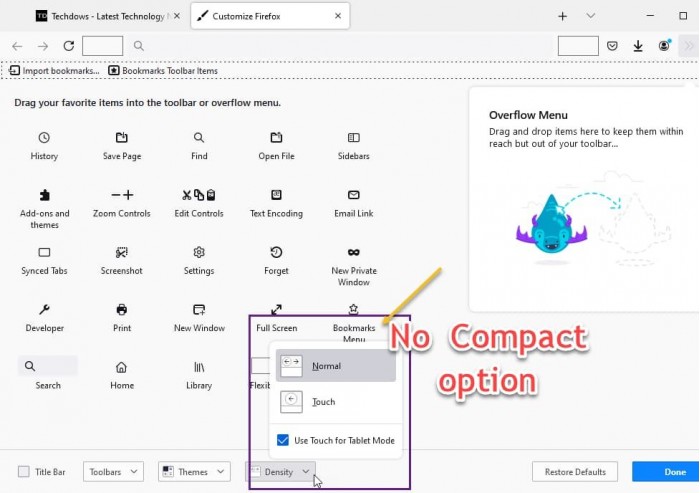Select the Screenshot tool icon
Viewport: 700px width, 493px height.
tap(121, 252)
